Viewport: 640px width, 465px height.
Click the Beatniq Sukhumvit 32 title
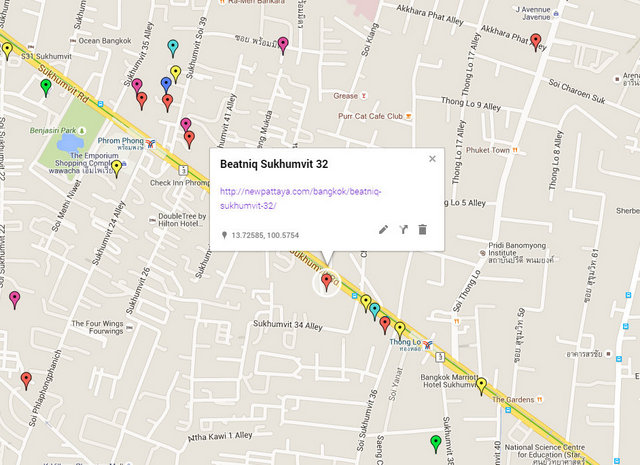point(274,164)
